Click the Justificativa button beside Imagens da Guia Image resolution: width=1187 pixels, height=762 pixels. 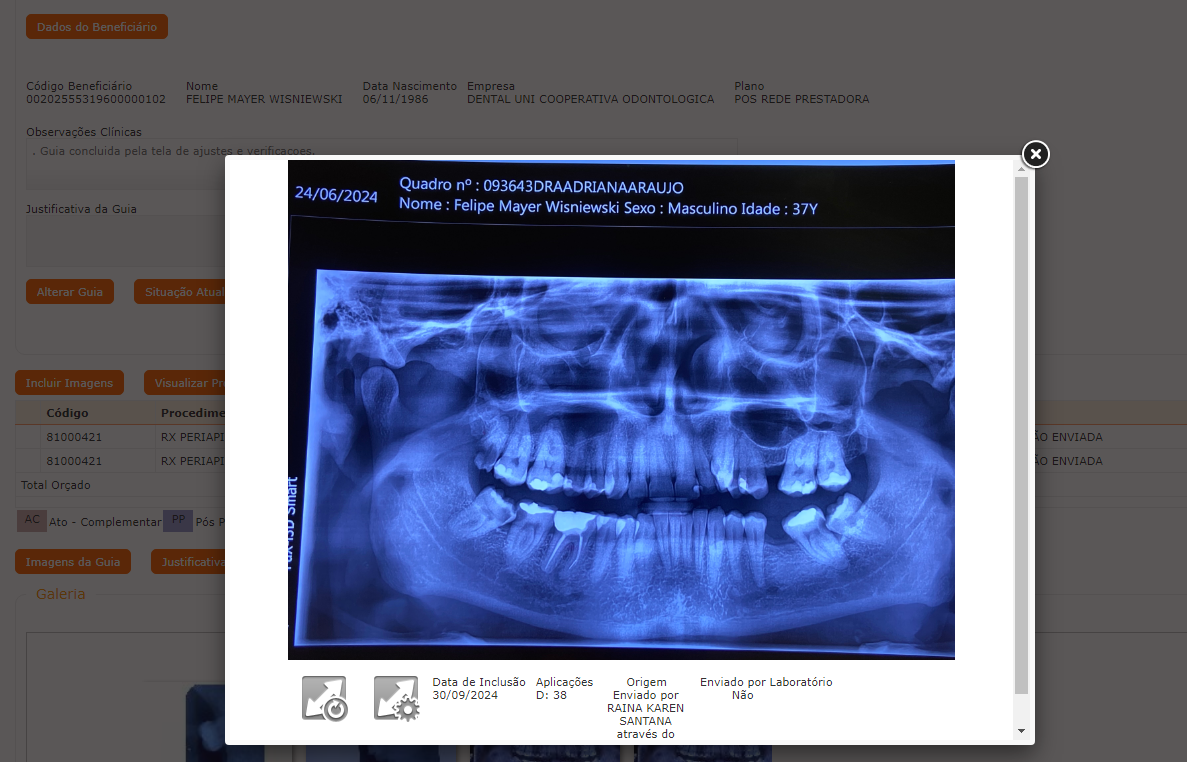[188, 561]
